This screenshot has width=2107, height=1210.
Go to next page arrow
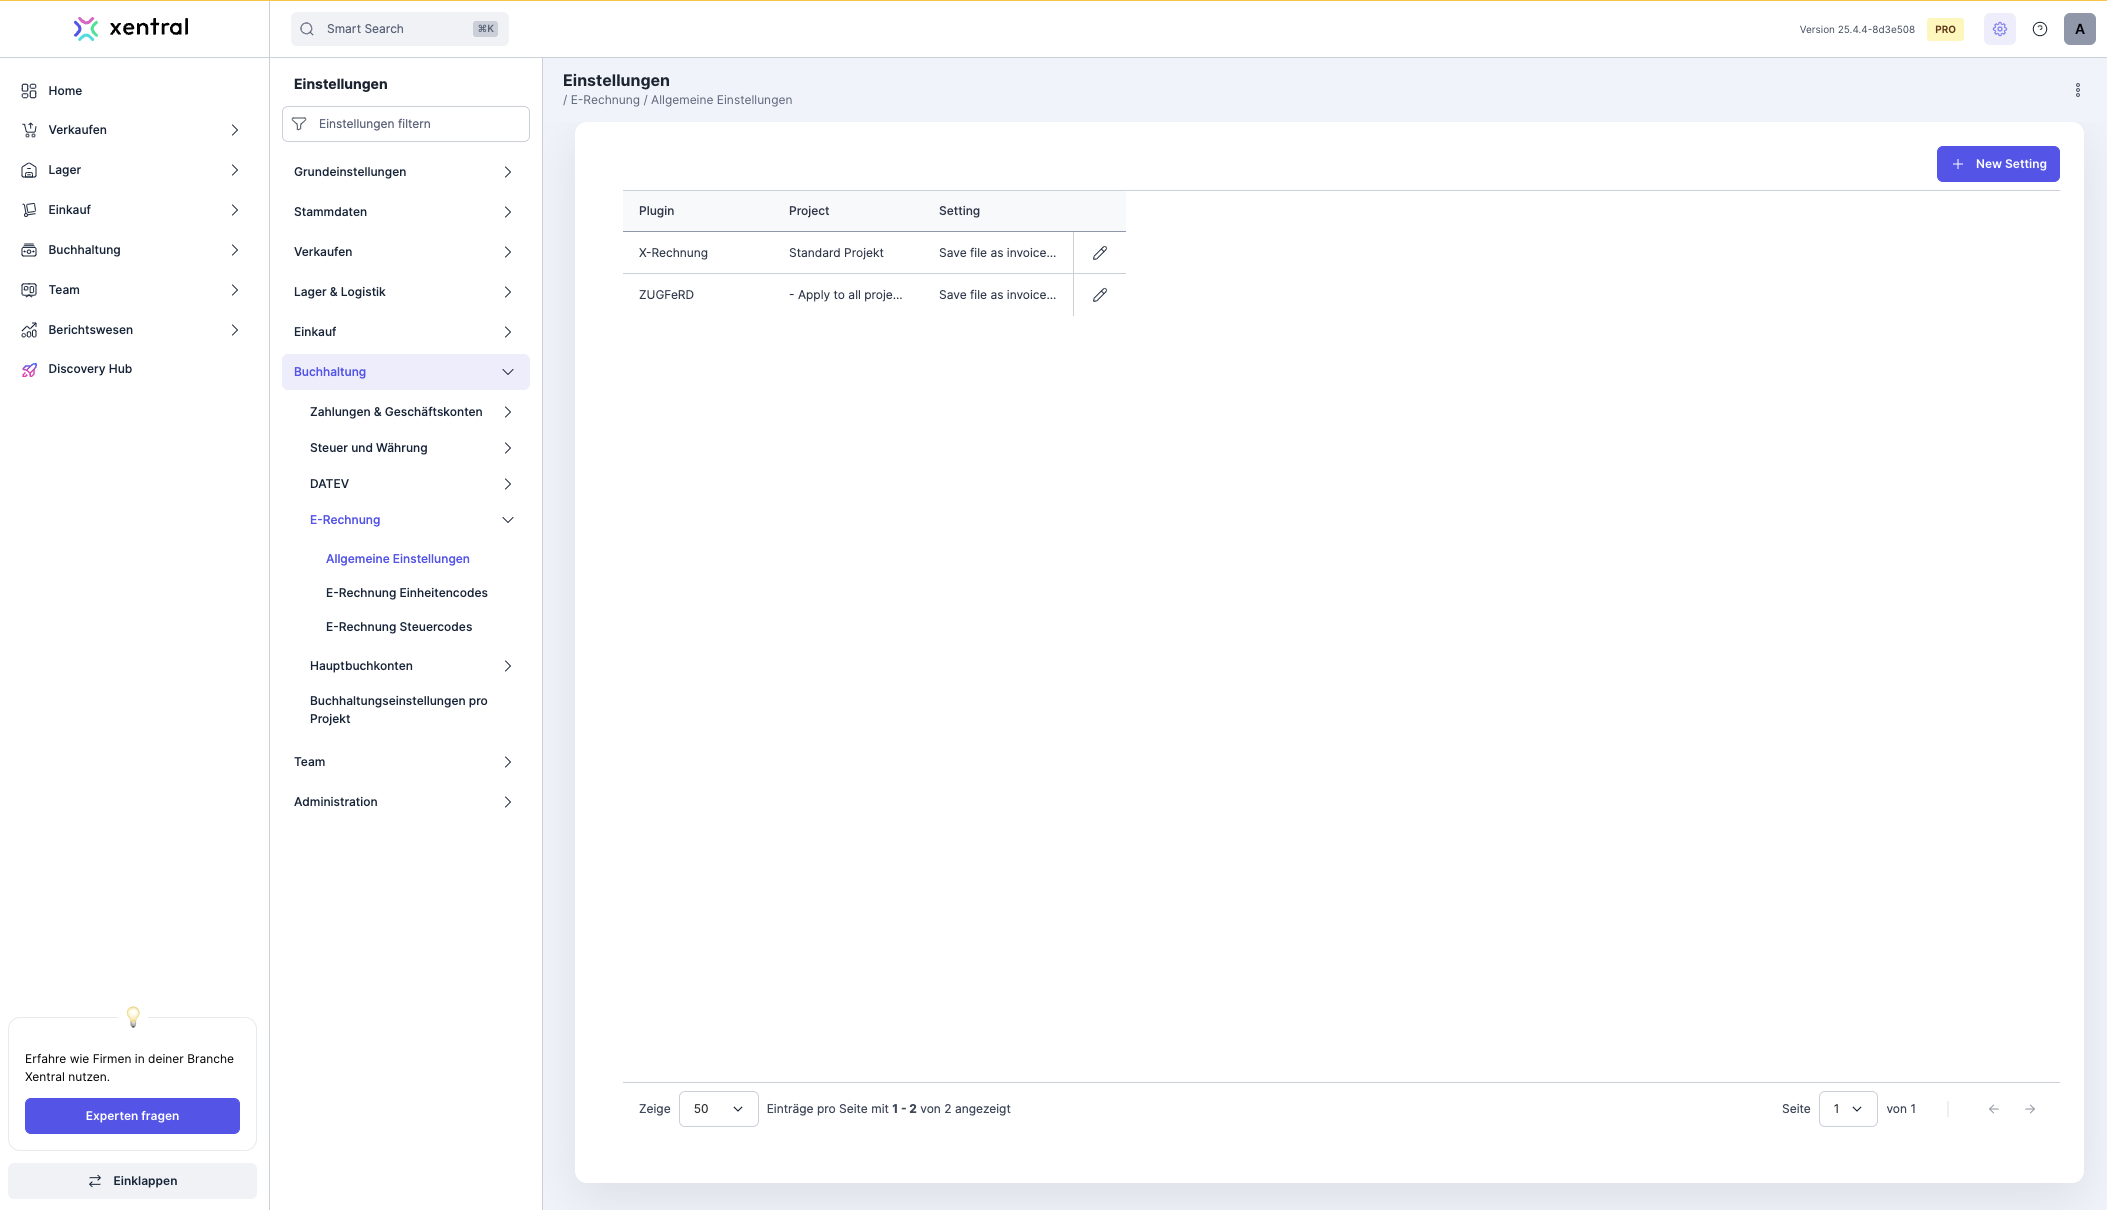coord(2030,1109)
